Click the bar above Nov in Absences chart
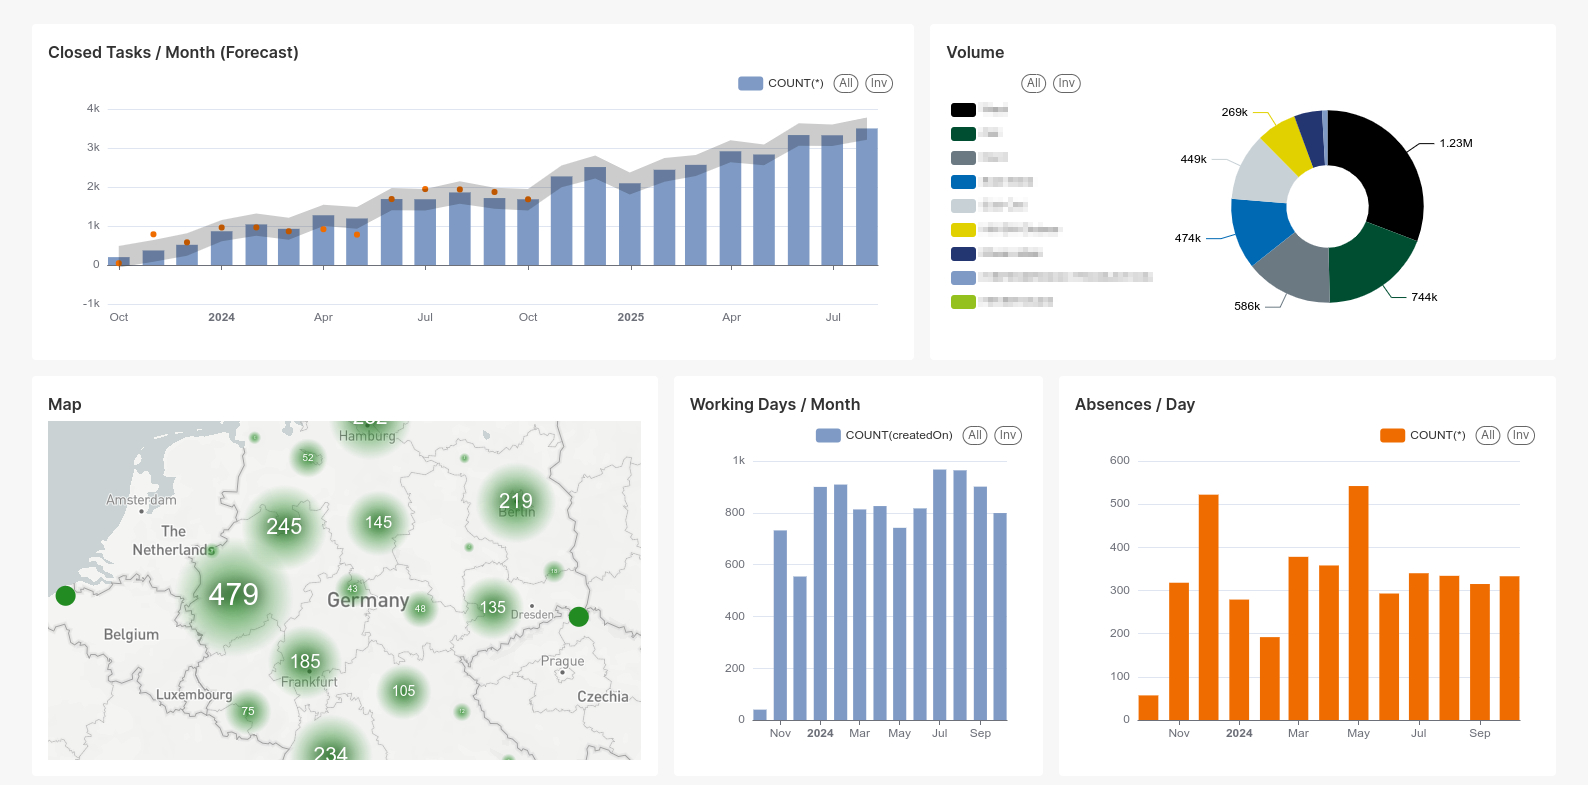 [x=1178, y=651]
